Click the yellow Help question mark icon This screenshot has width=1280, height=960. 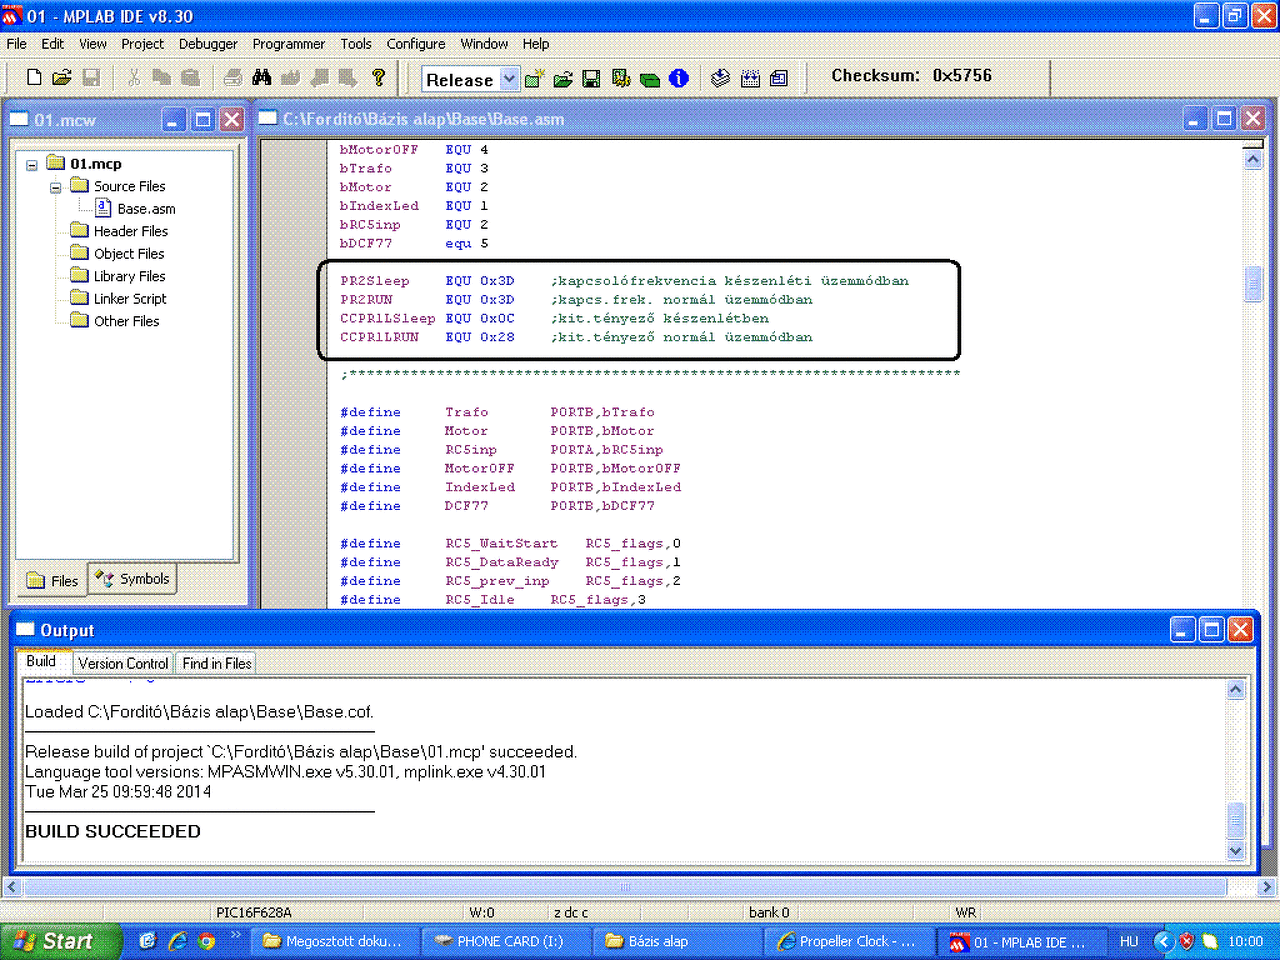coord(378,78)
